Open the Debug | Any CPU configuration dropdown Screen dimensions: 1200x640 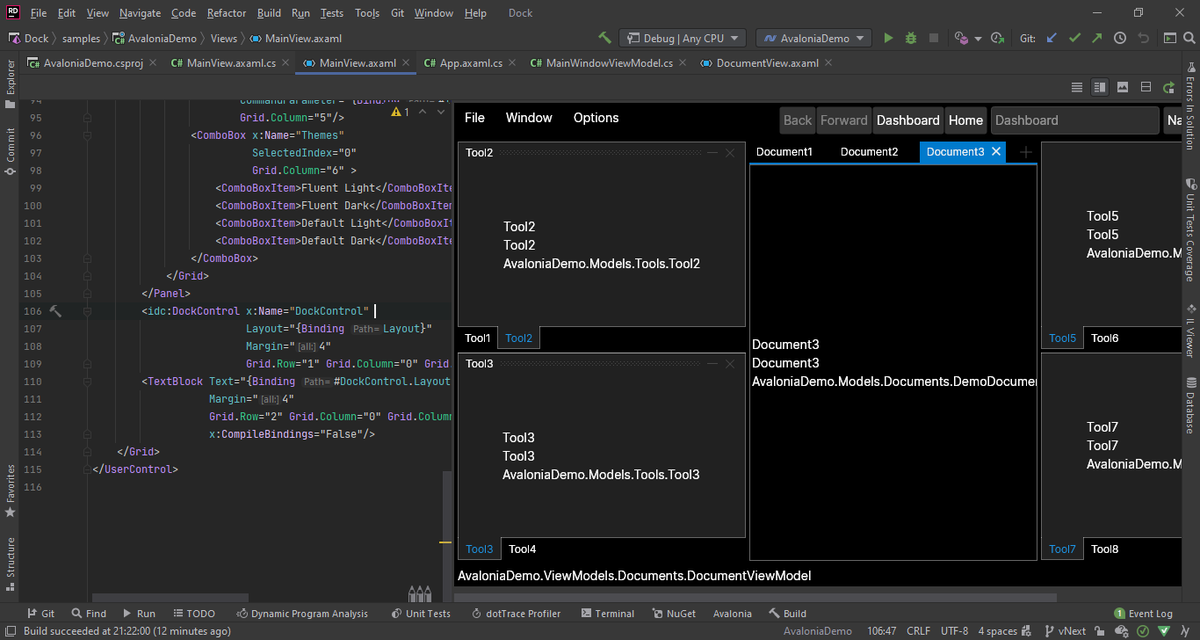click(683, 38)
